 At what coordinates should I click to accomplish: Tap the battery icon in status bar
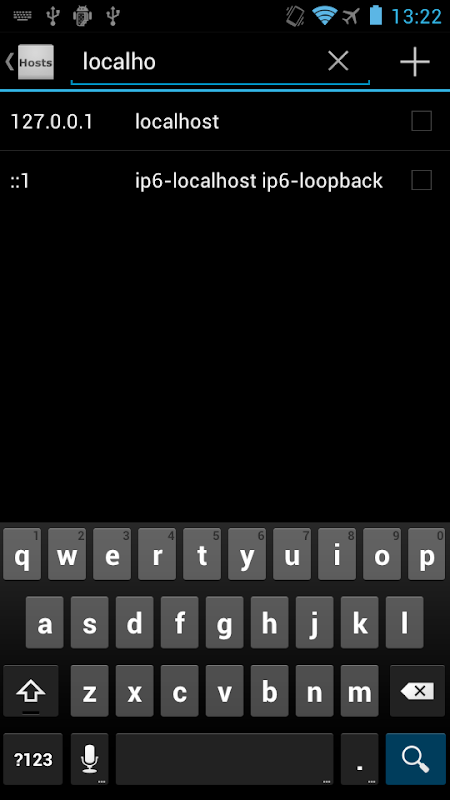[376, 15]
